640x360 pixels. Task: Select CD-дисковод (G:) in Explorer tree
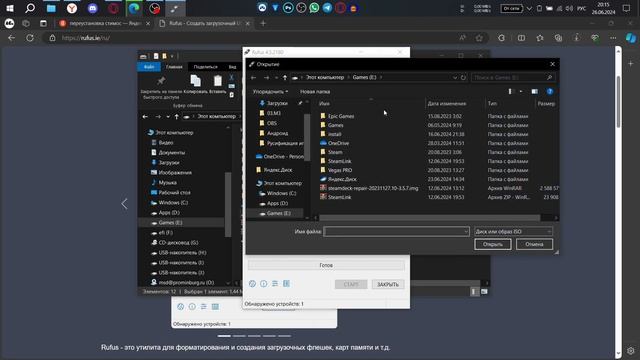[x=178, y=242]
